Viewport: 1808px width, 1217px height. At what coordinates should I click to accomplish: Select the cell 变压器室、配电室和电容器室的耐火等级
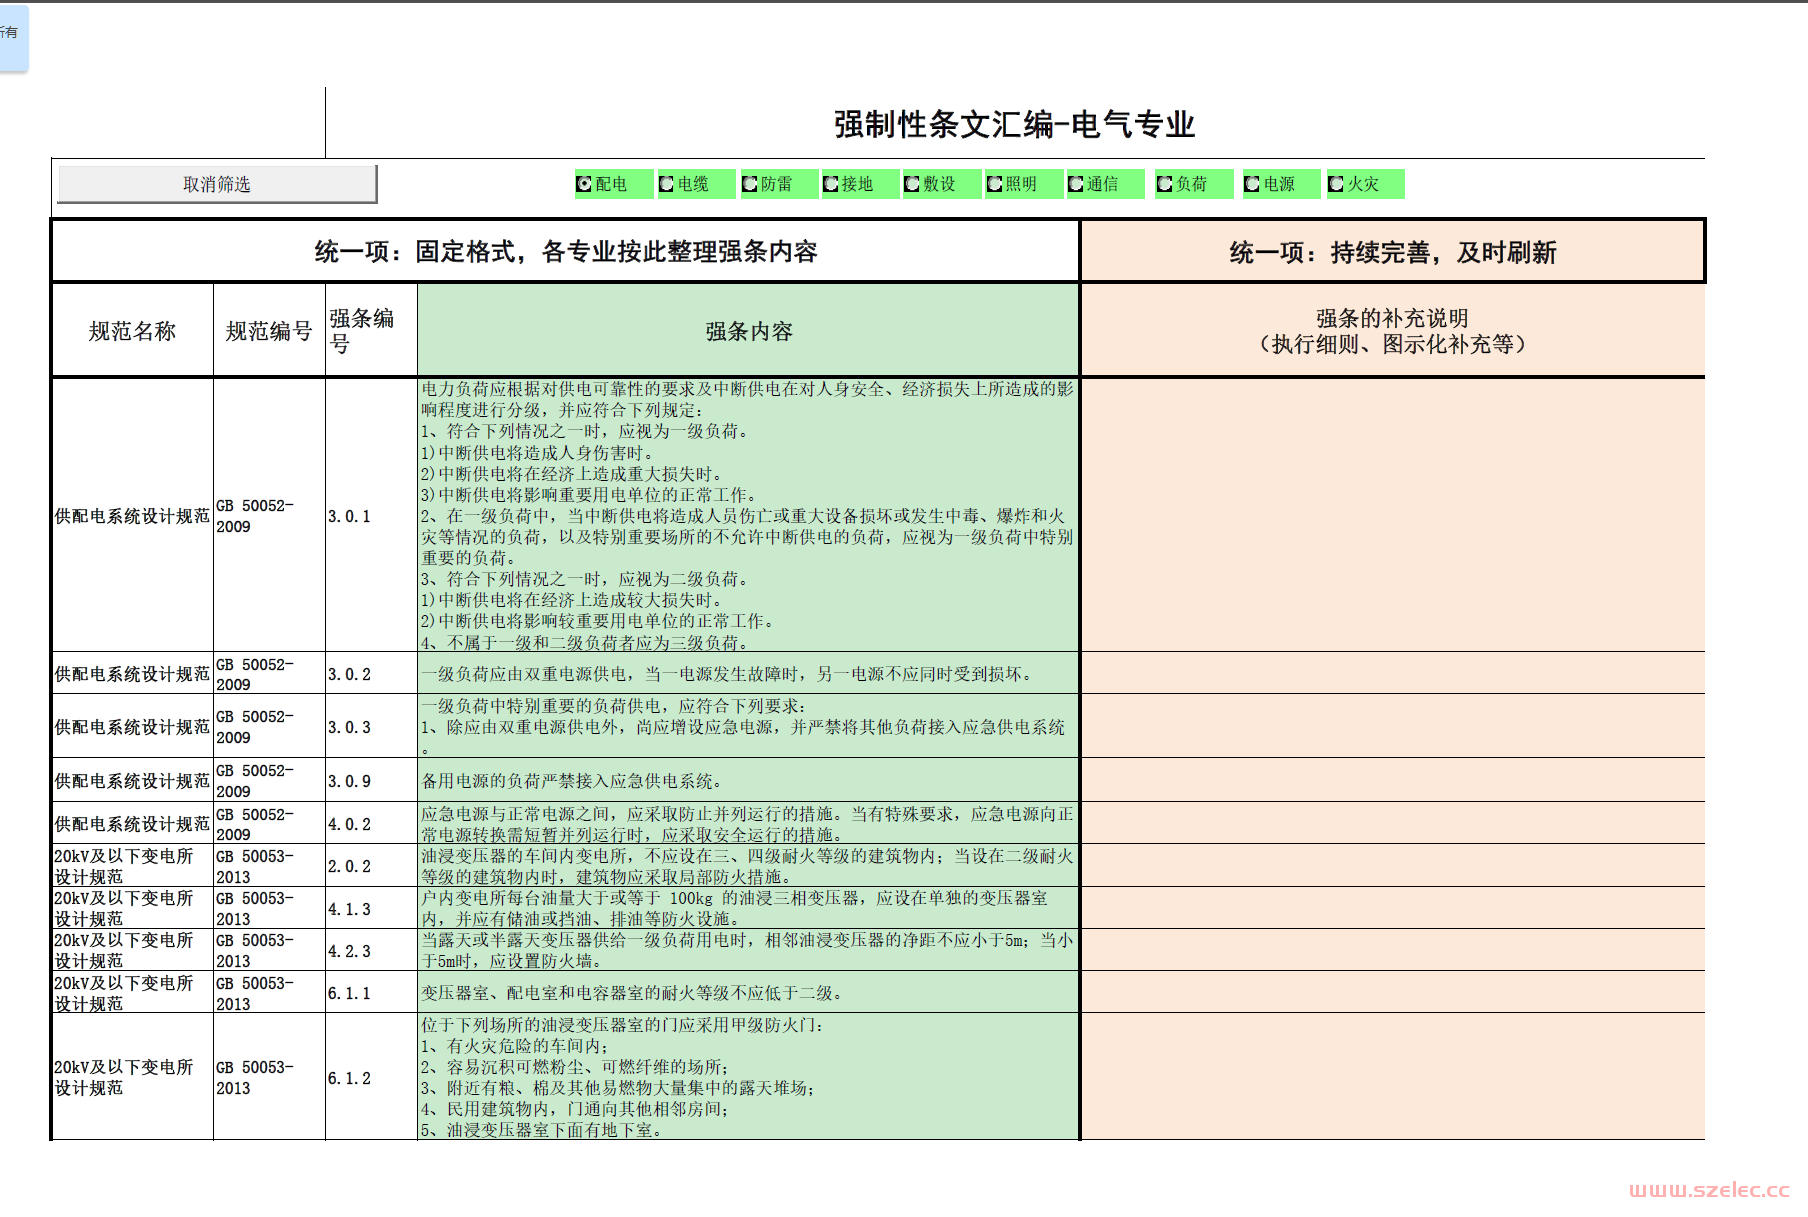pyautogui.click(x=748, y=992)
